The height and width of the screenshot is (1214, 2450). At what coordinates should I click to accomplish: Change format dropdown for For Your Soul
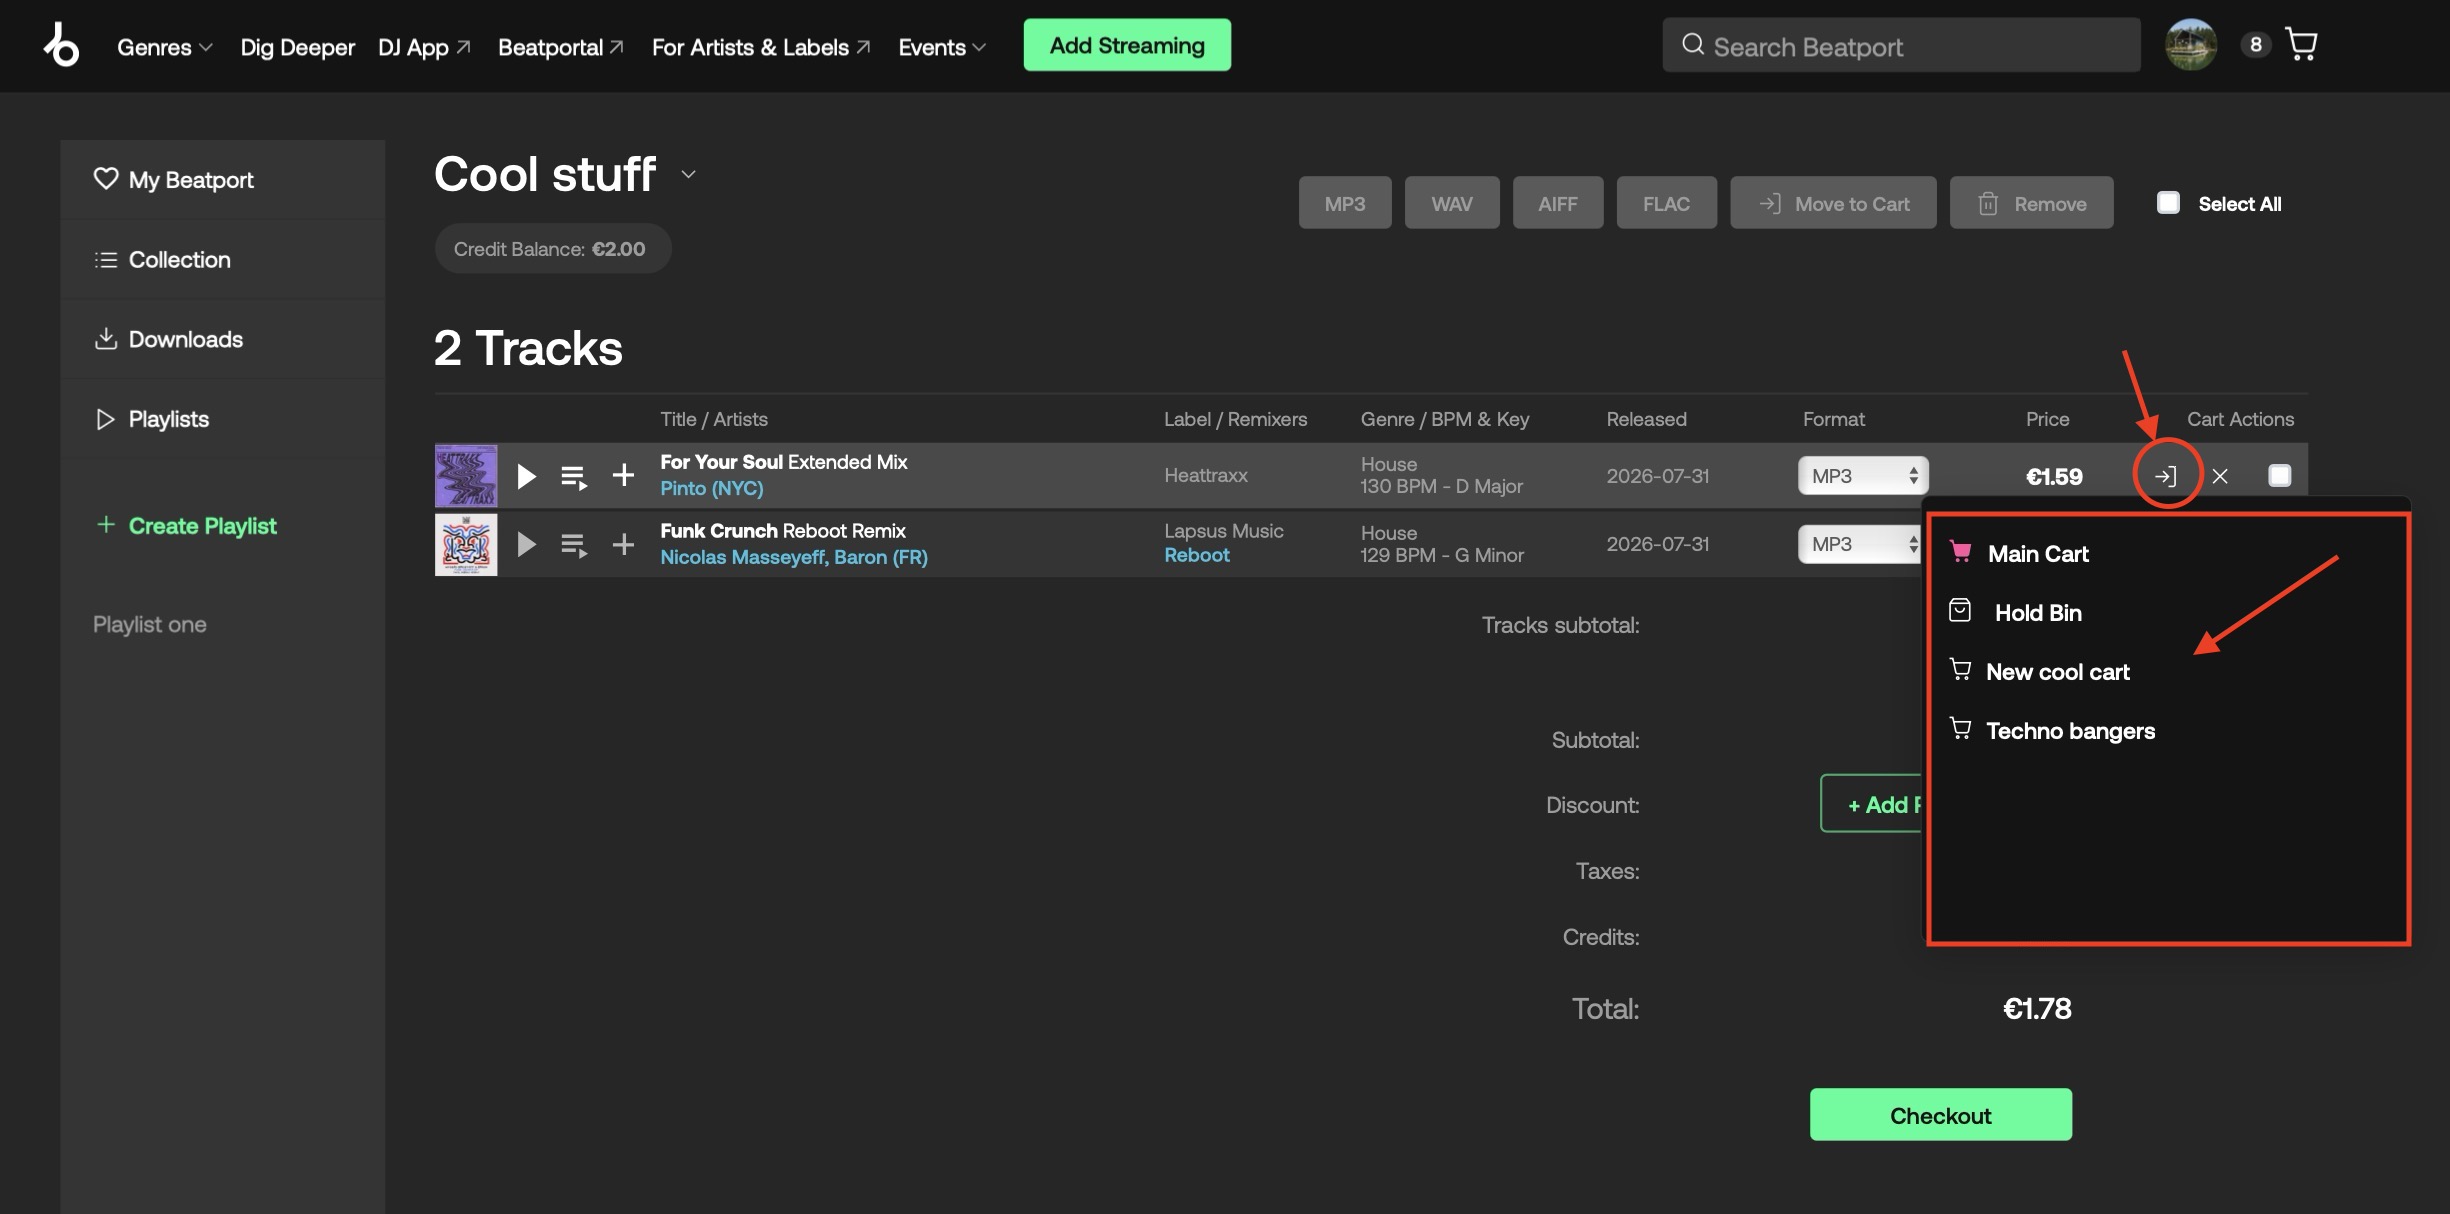pyautogui.click(x=1863, y=476)
